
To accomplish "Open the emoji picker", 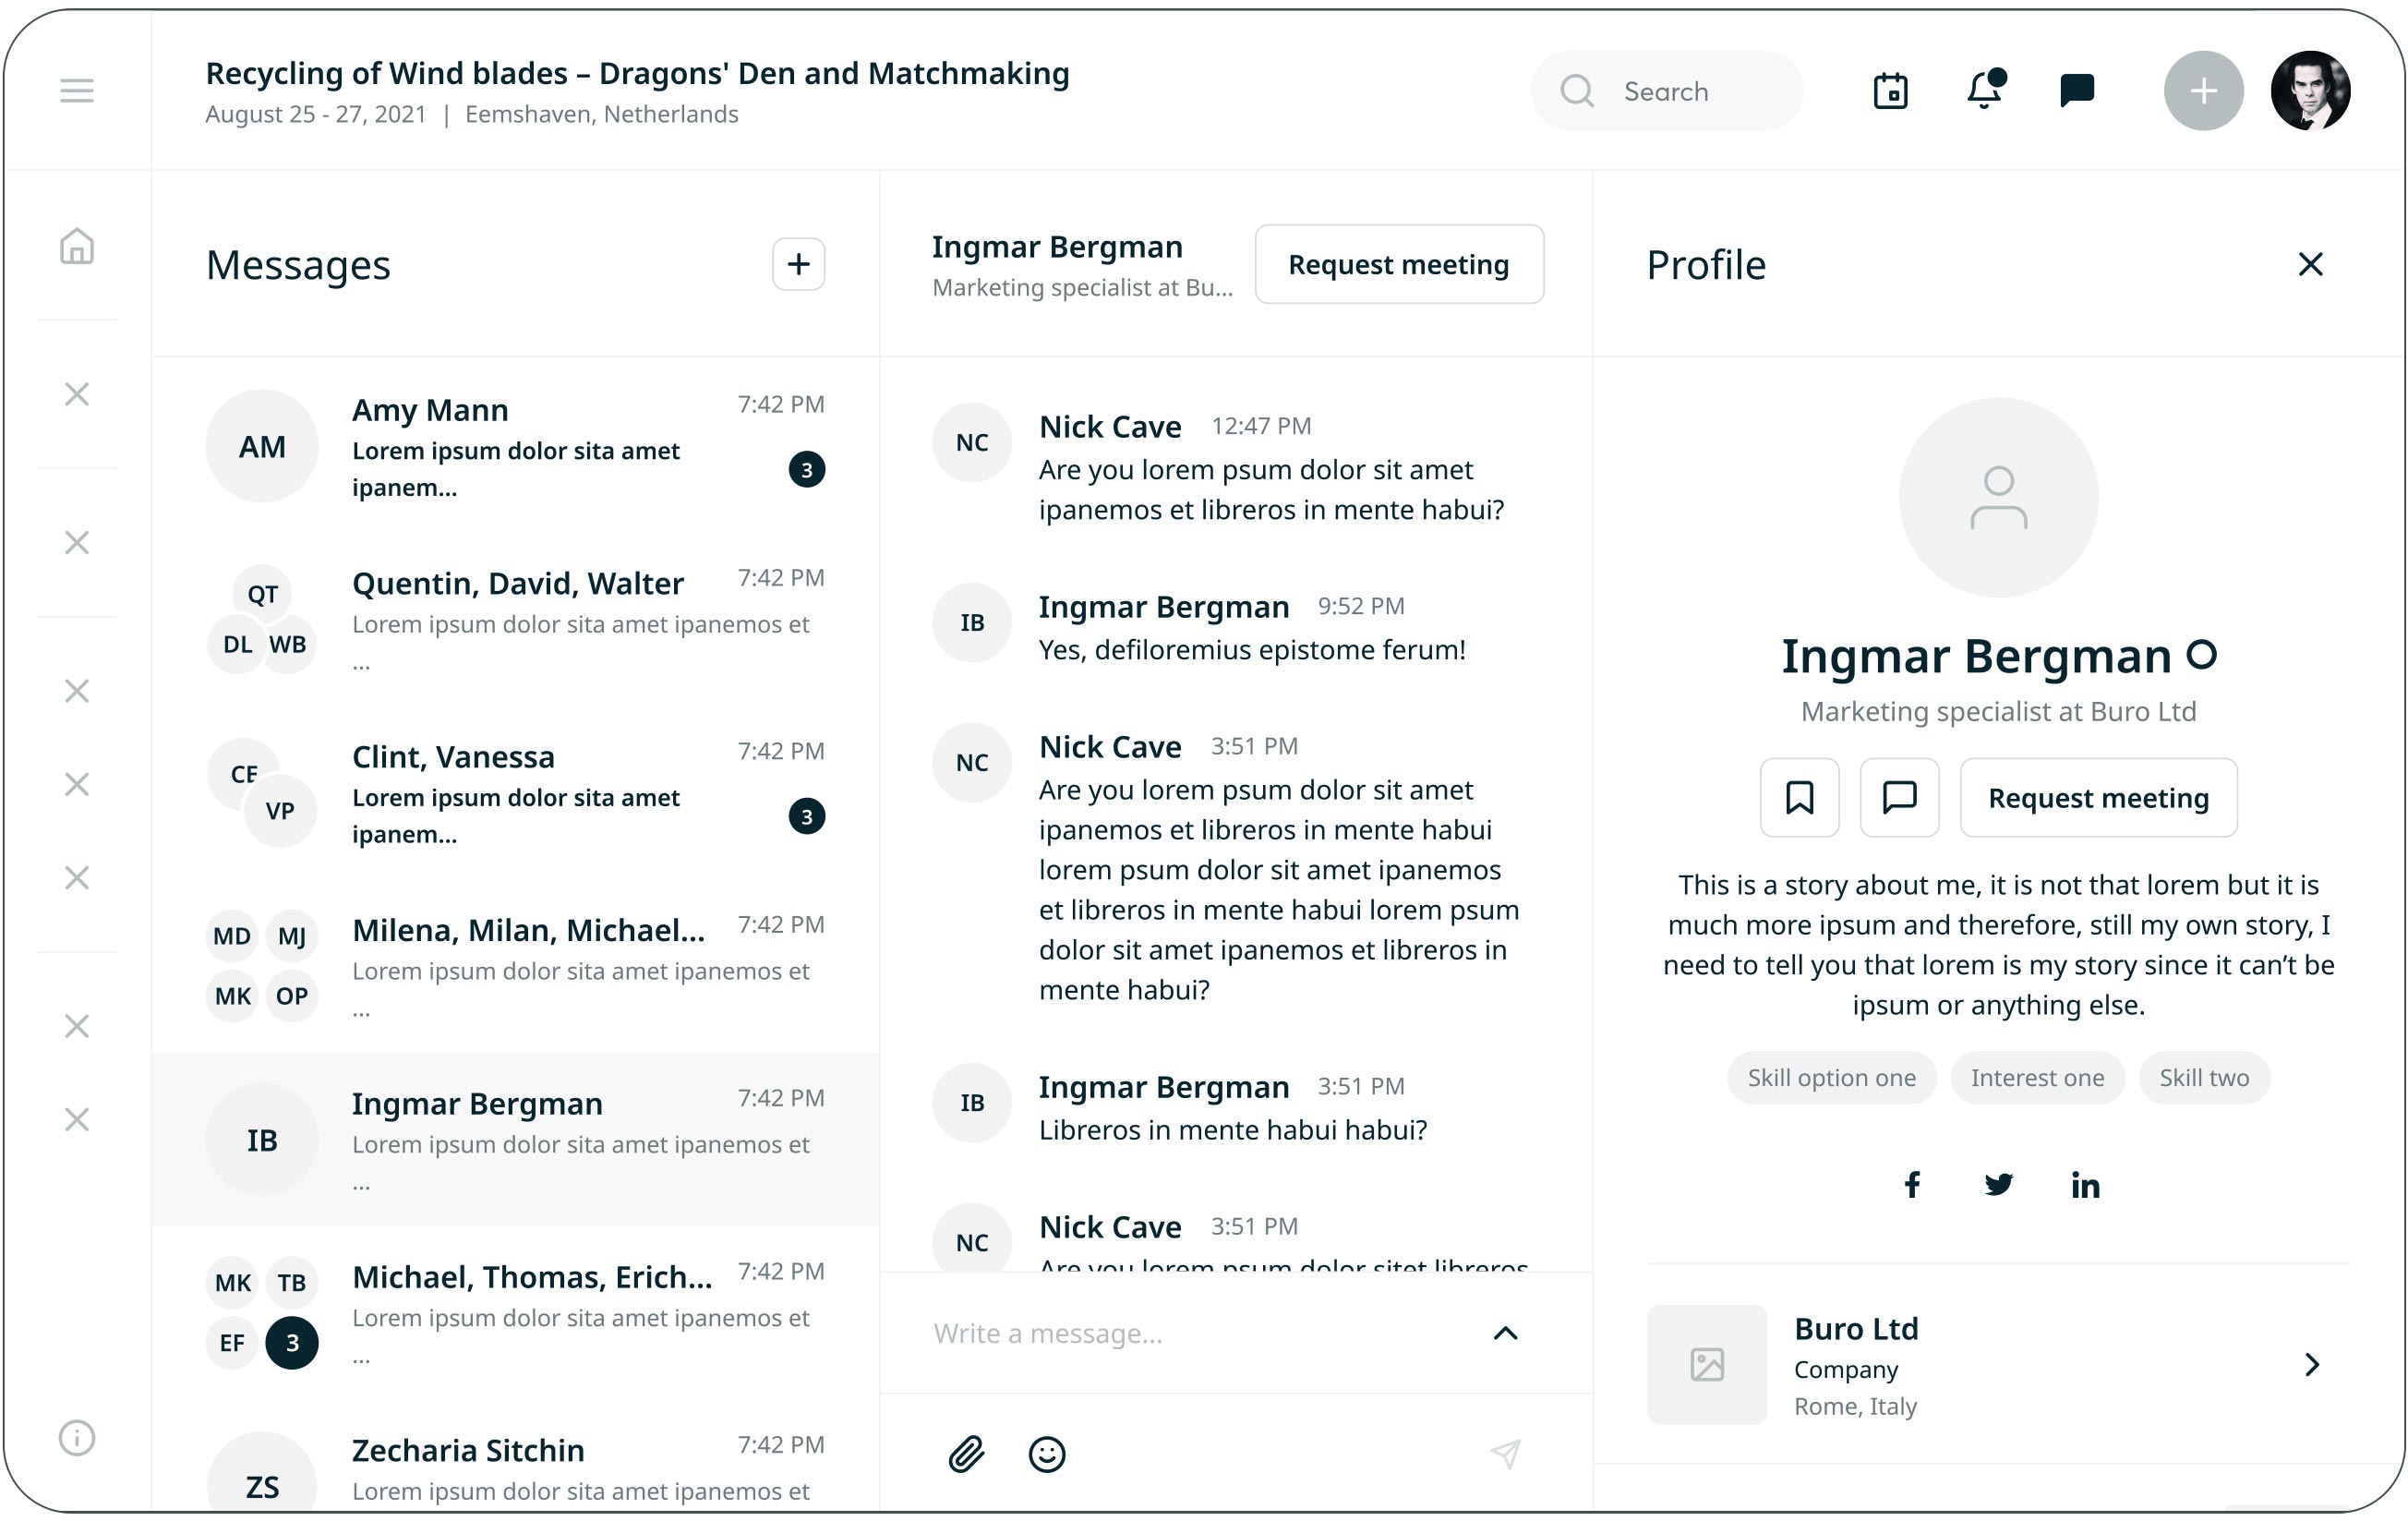I will (x=1046, y=1453).
